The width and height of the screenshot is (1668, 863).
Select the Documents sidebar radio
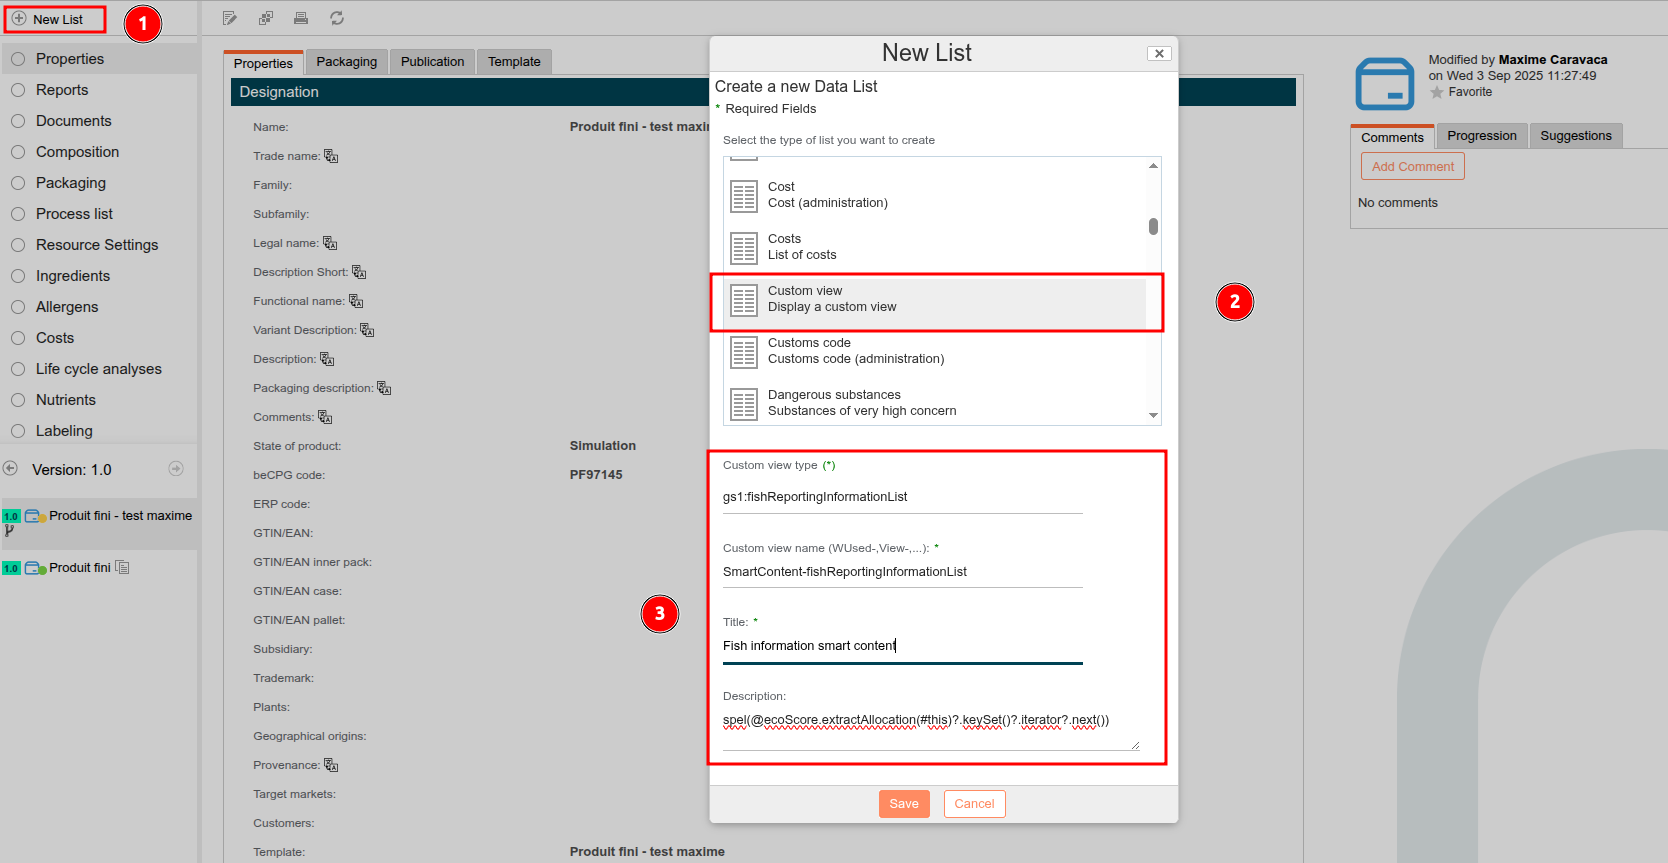click(18, 121)
